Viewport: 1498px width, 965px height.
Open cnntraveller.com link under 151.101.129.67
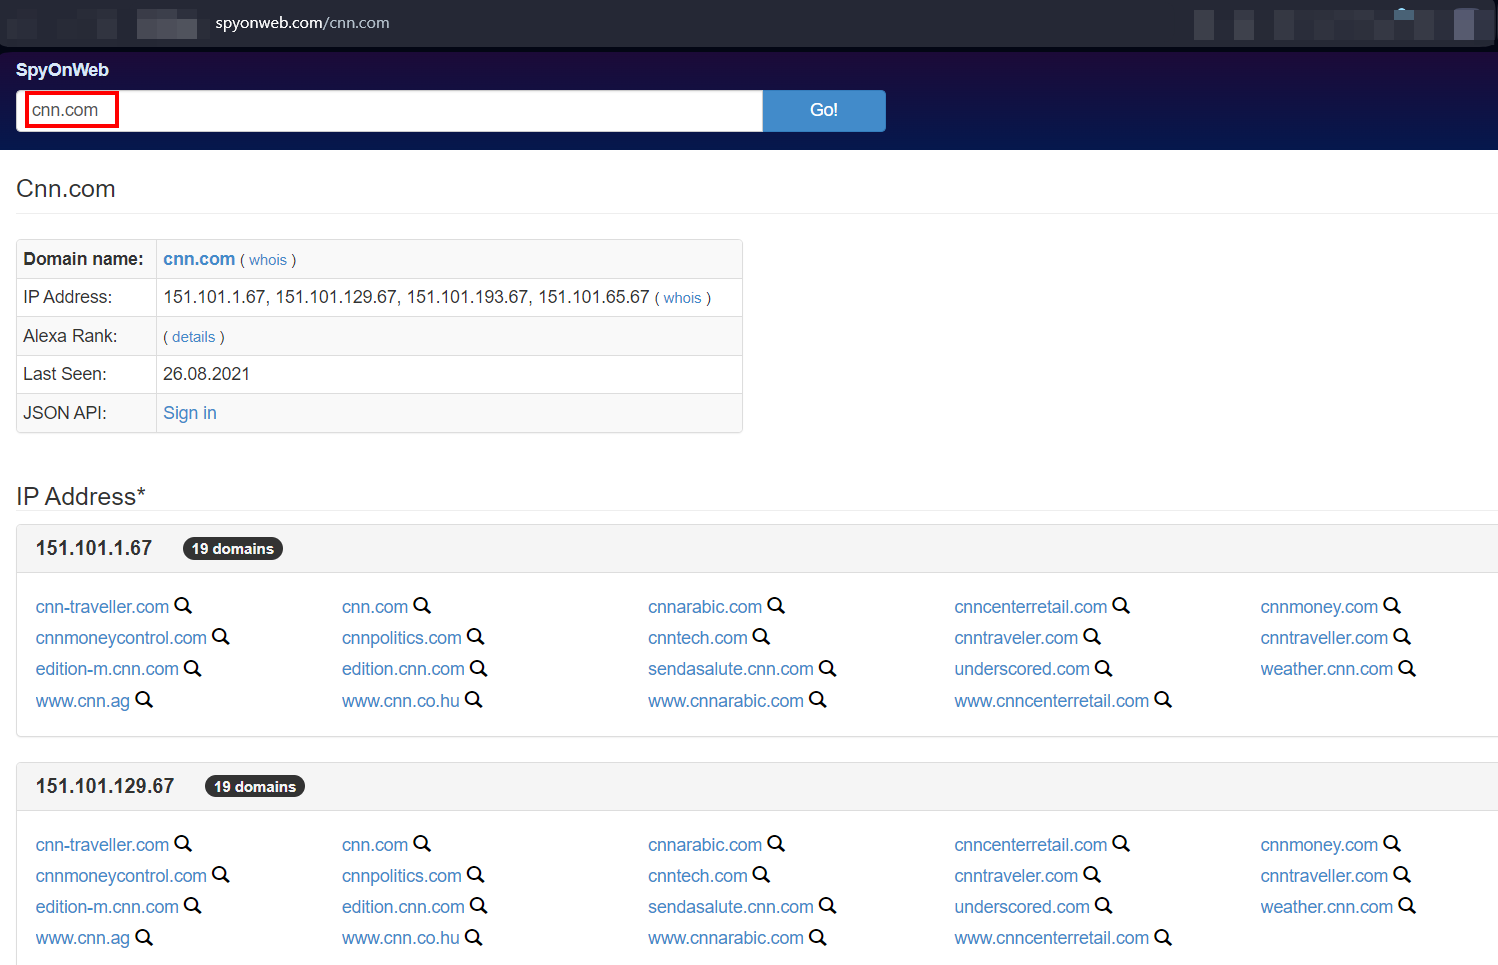pyautogui.click(x=1324, y=876)
